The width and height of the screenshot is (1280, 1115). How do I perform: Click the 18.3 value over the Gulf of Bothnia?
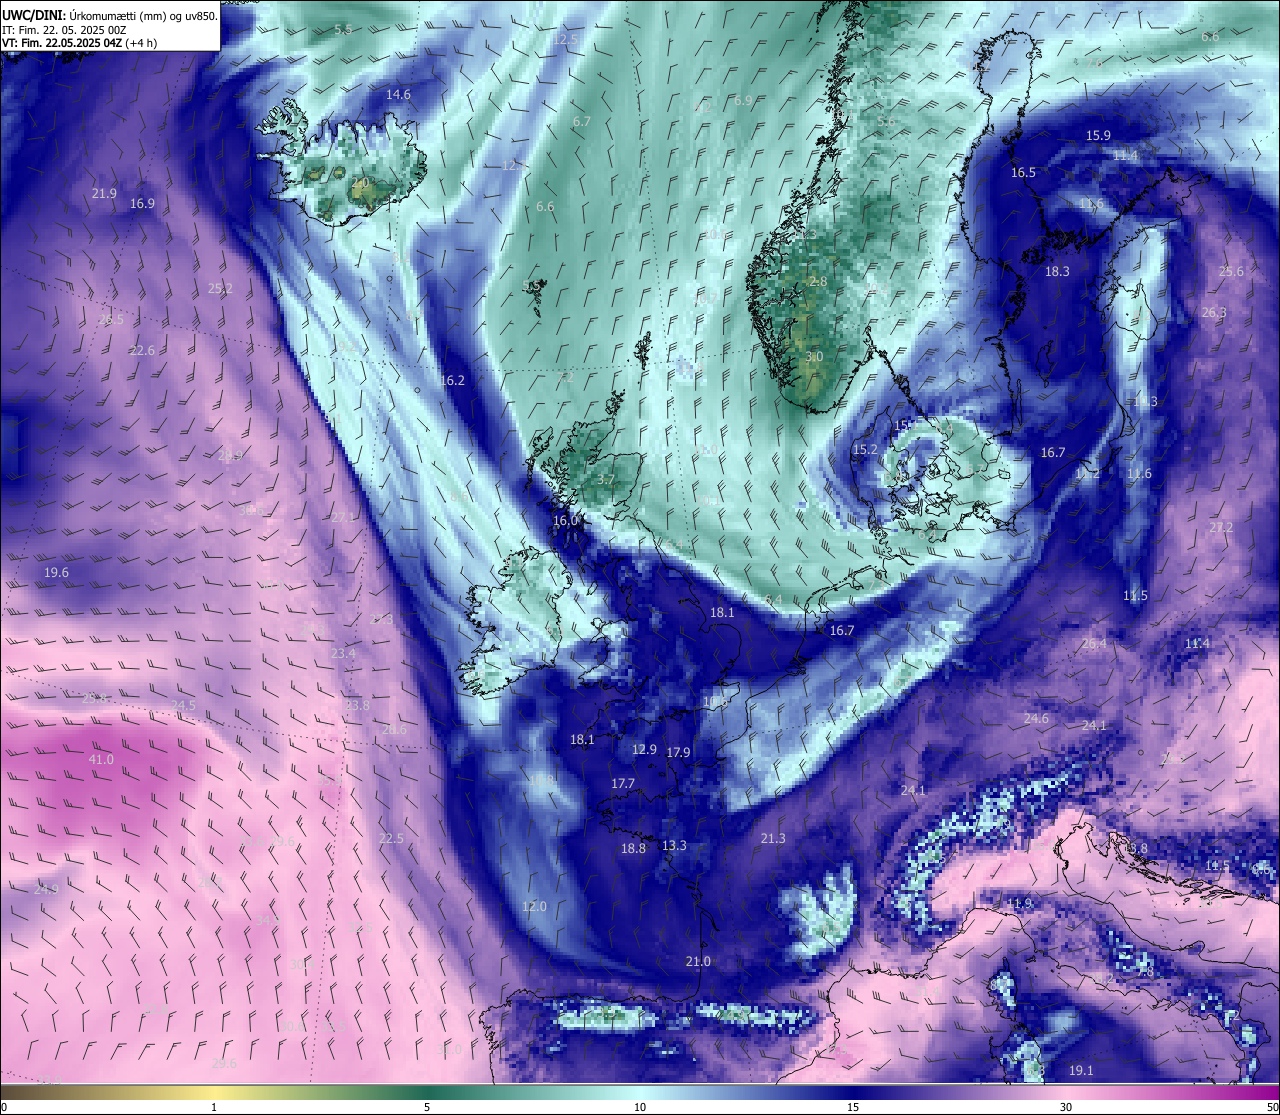pyautogui.click(x=1057, y=272)
